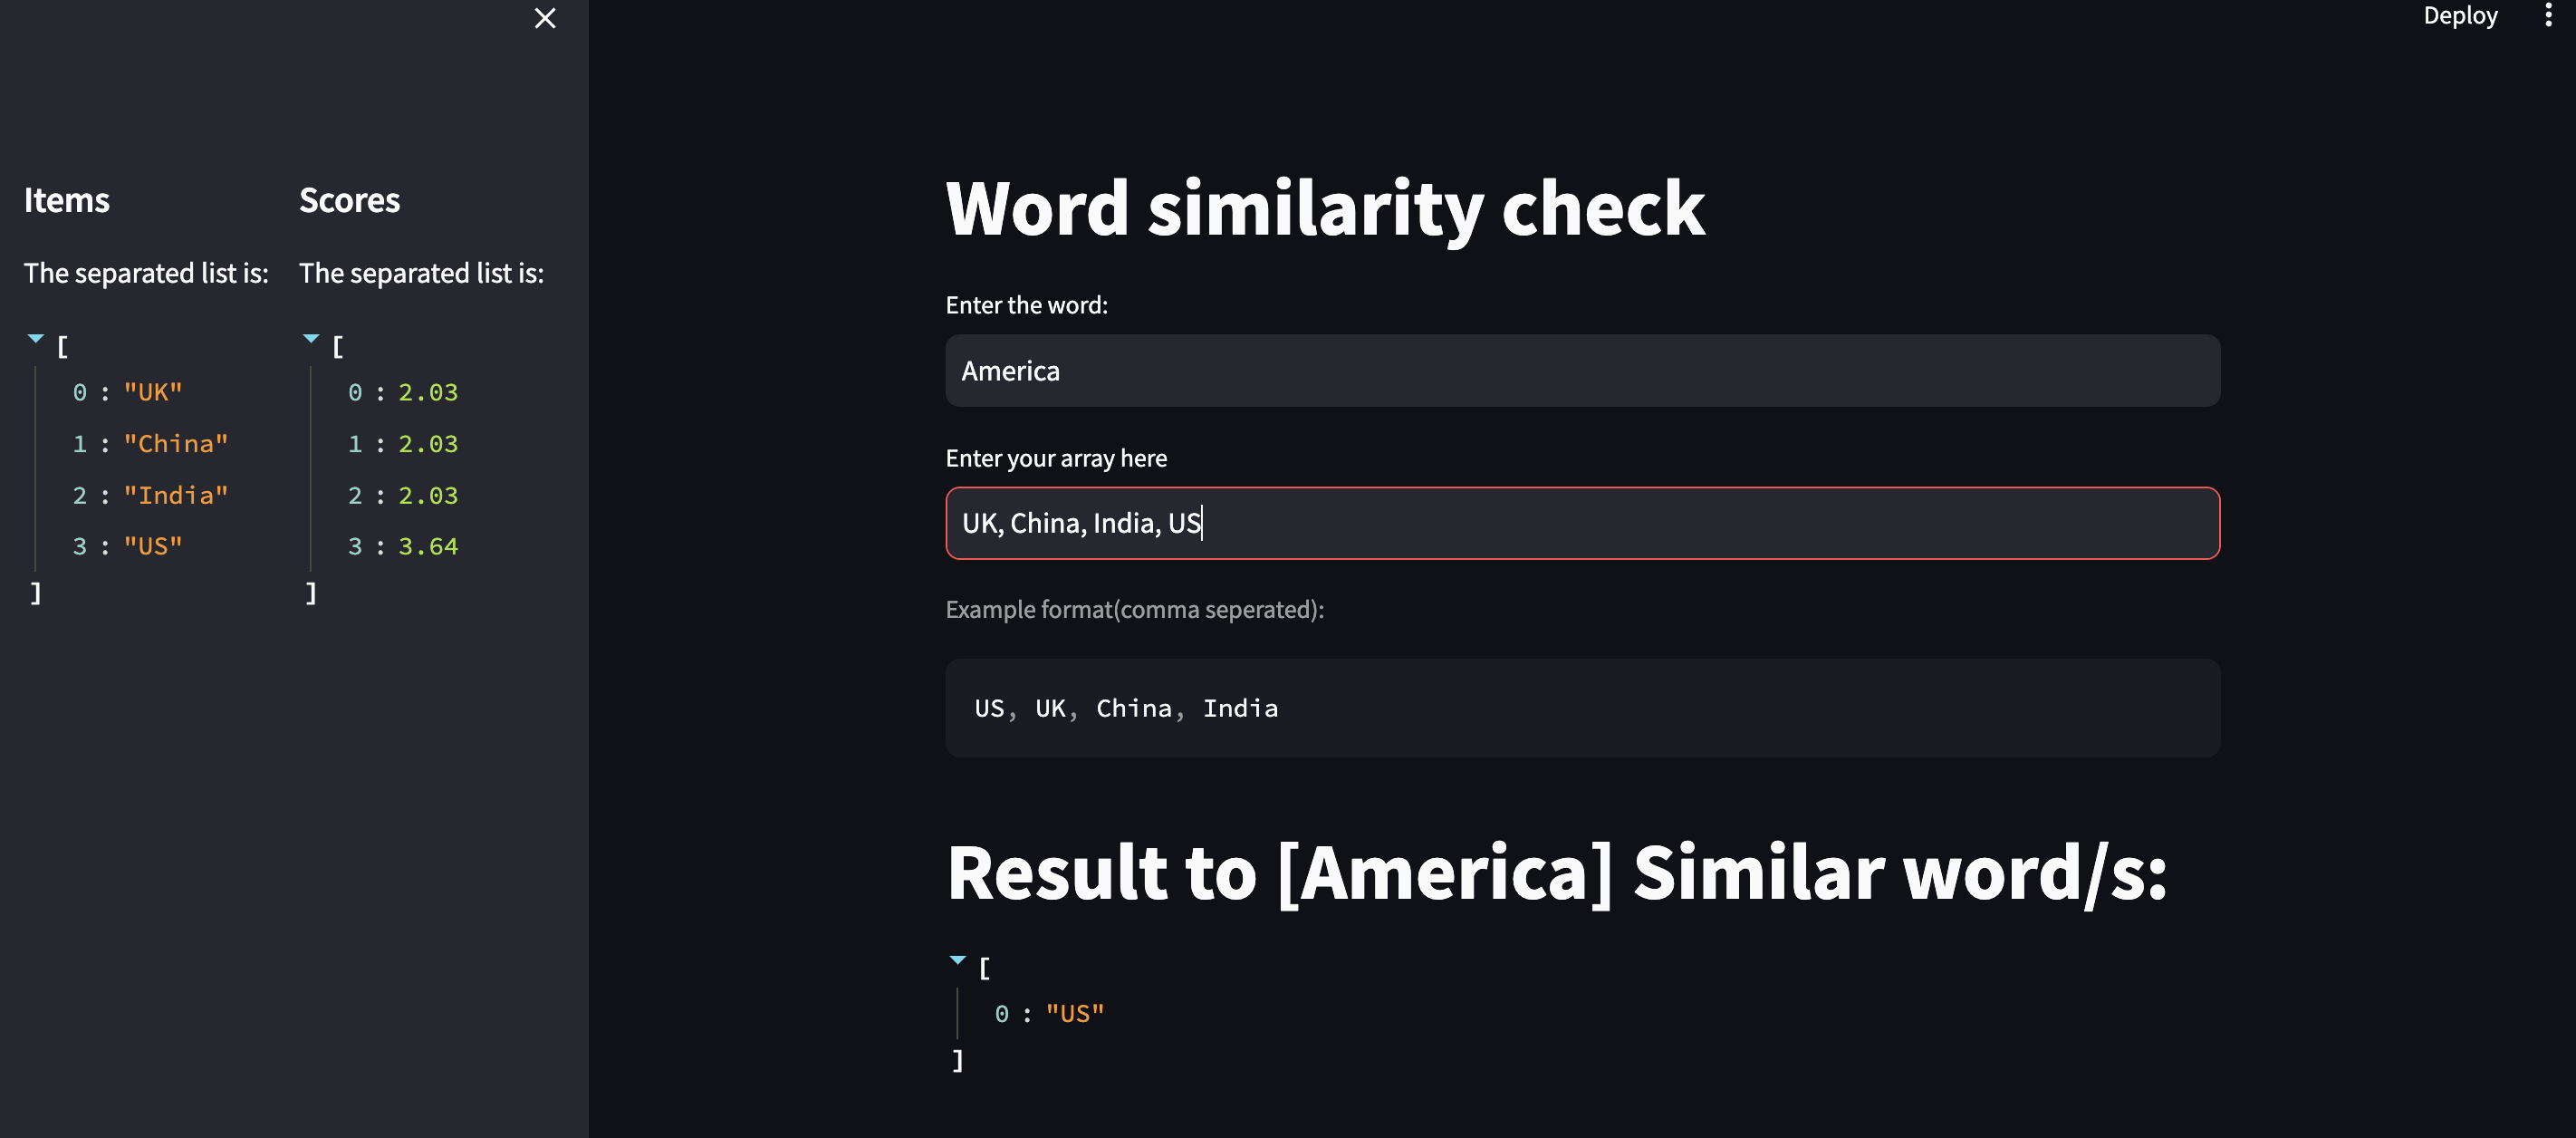Click the Deploy button in top right

[x=2459, y=14]
